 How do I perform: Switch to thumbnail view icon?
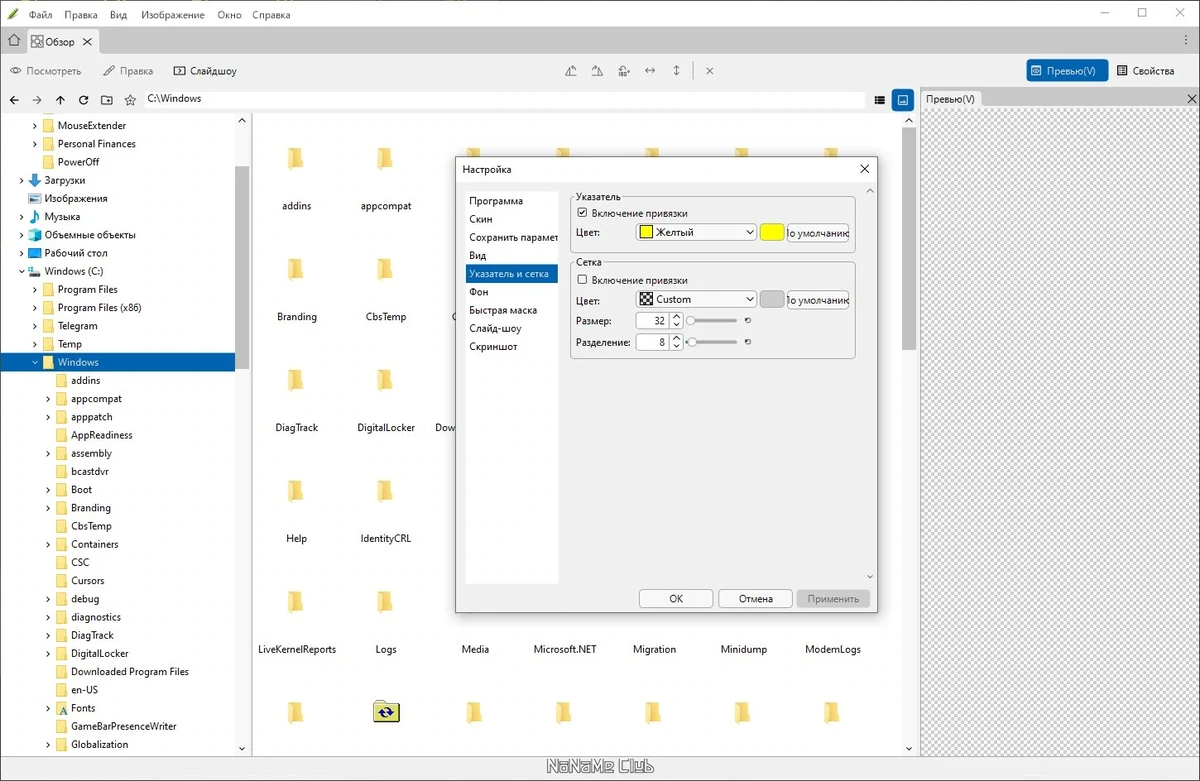(903, 100)
